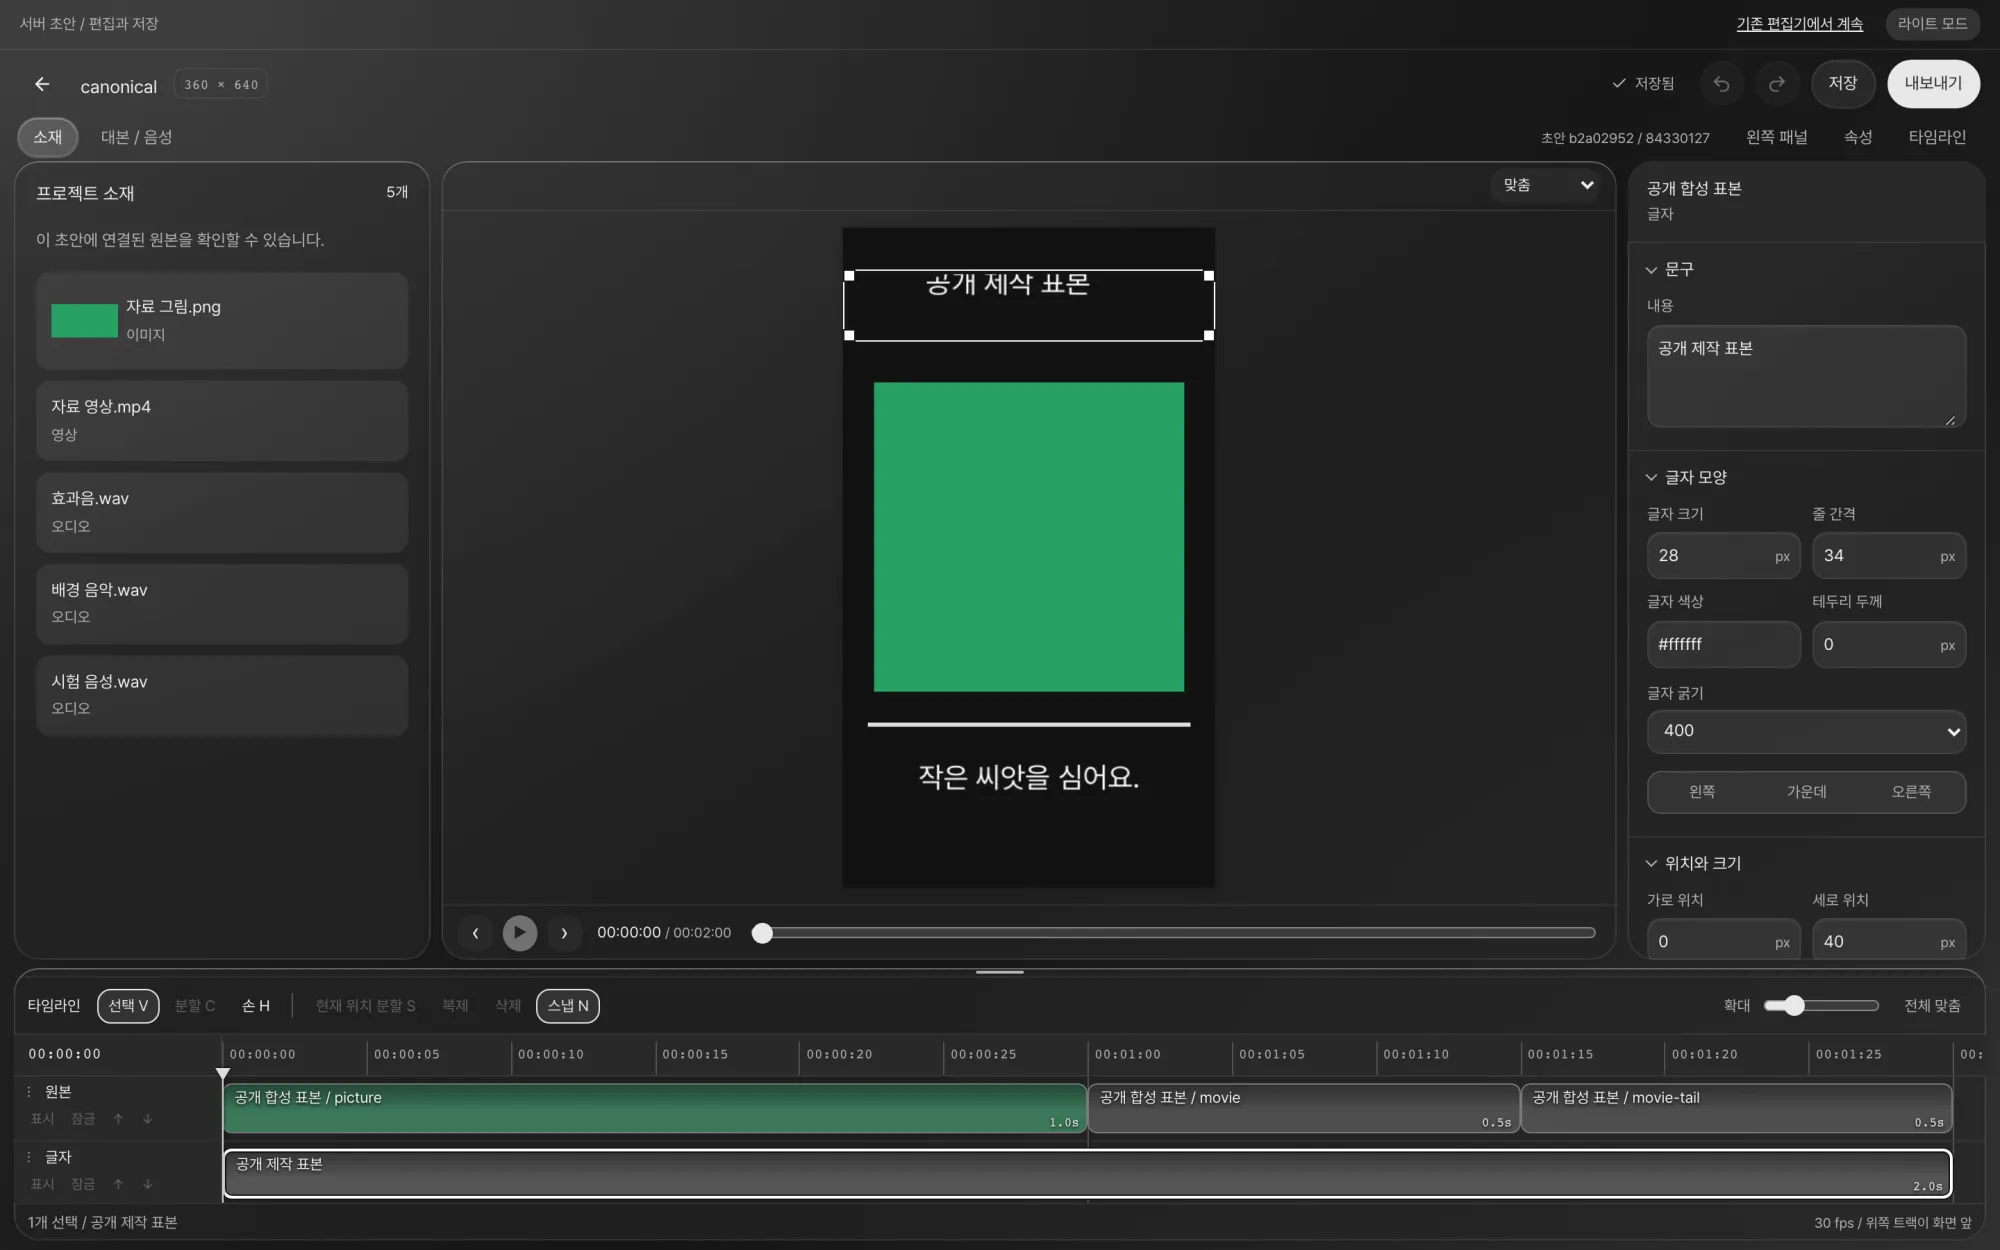Follow the 기존 편집기에서 계속 link

point(1799,24)
